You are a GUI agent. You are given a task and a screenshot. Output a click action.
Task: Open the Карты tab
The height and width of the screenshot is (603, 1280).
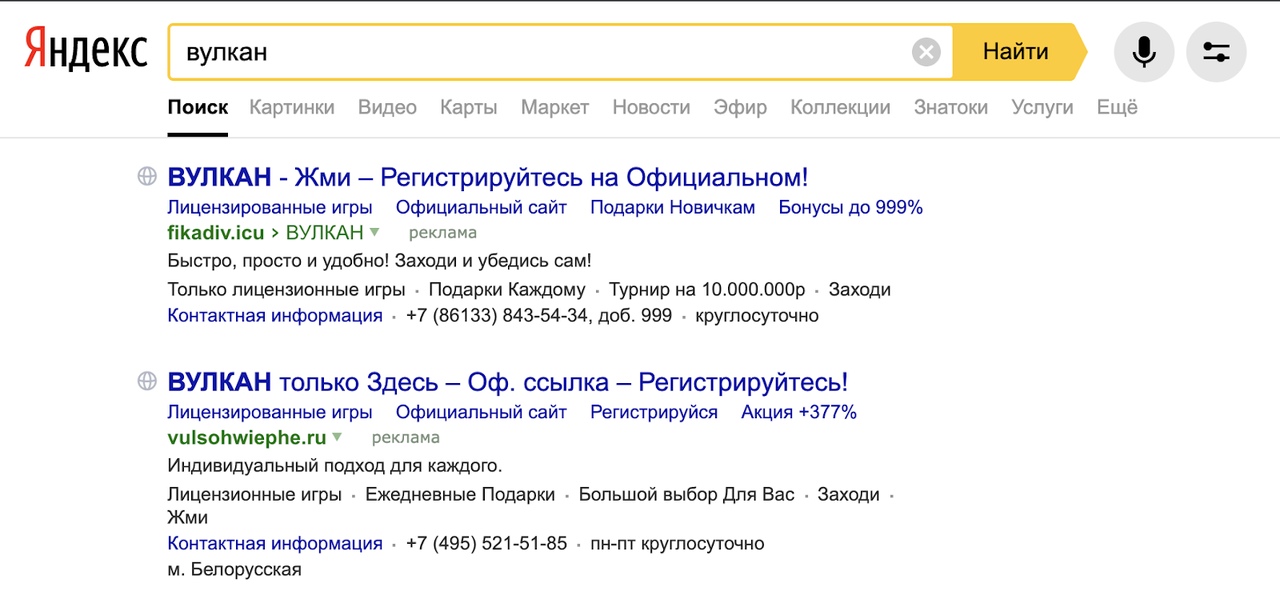click(469, 107)
